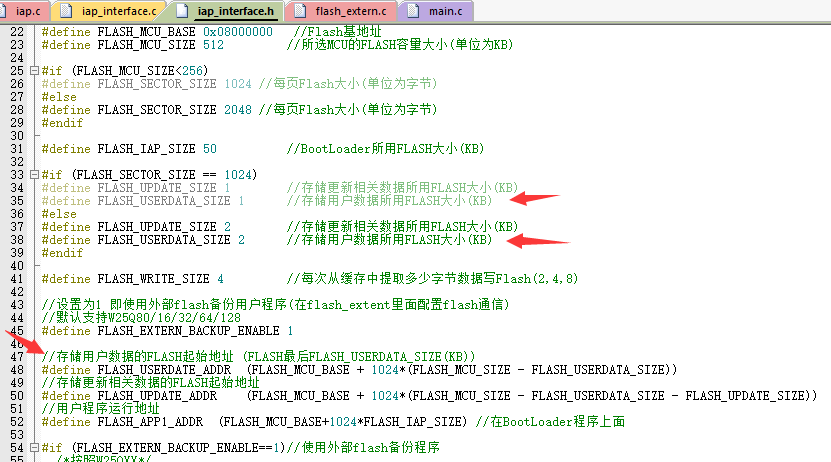
Task: Click the comment on line 51
Action: tap(101, 408)
